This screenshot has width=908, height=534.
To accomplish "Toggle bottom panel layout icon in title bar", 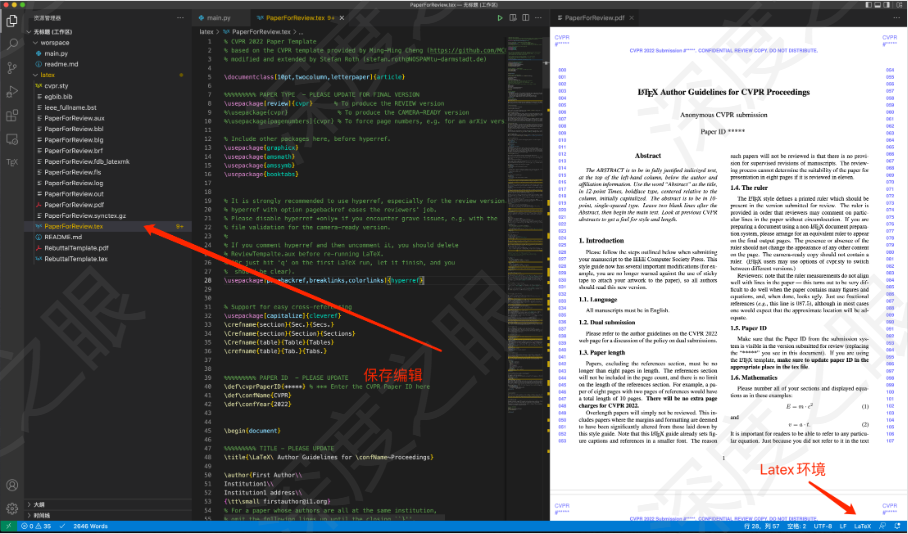I will (878, 5).
